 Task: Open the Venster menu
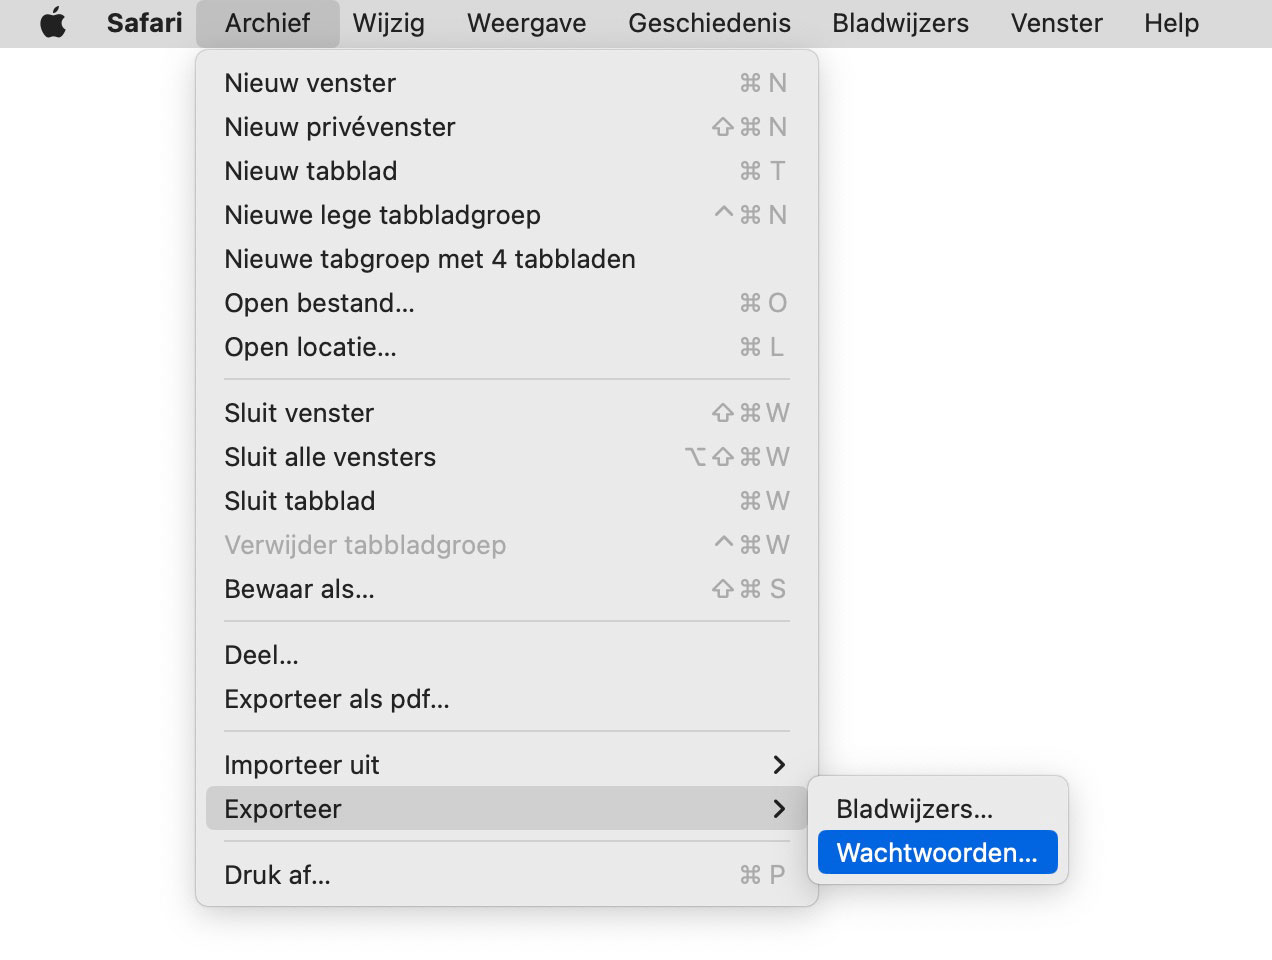[x=1056, y=23]
